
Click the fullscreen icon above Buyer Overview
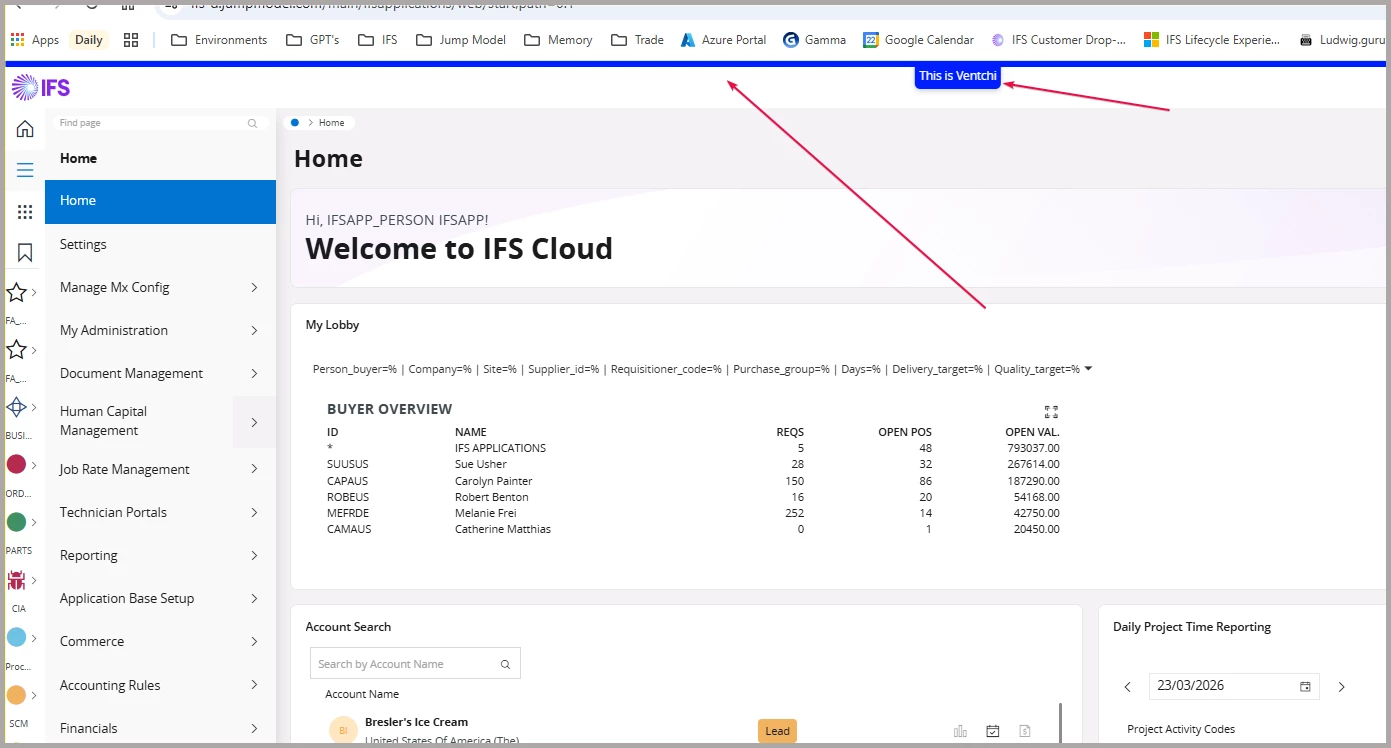[x=1050, y=412]
